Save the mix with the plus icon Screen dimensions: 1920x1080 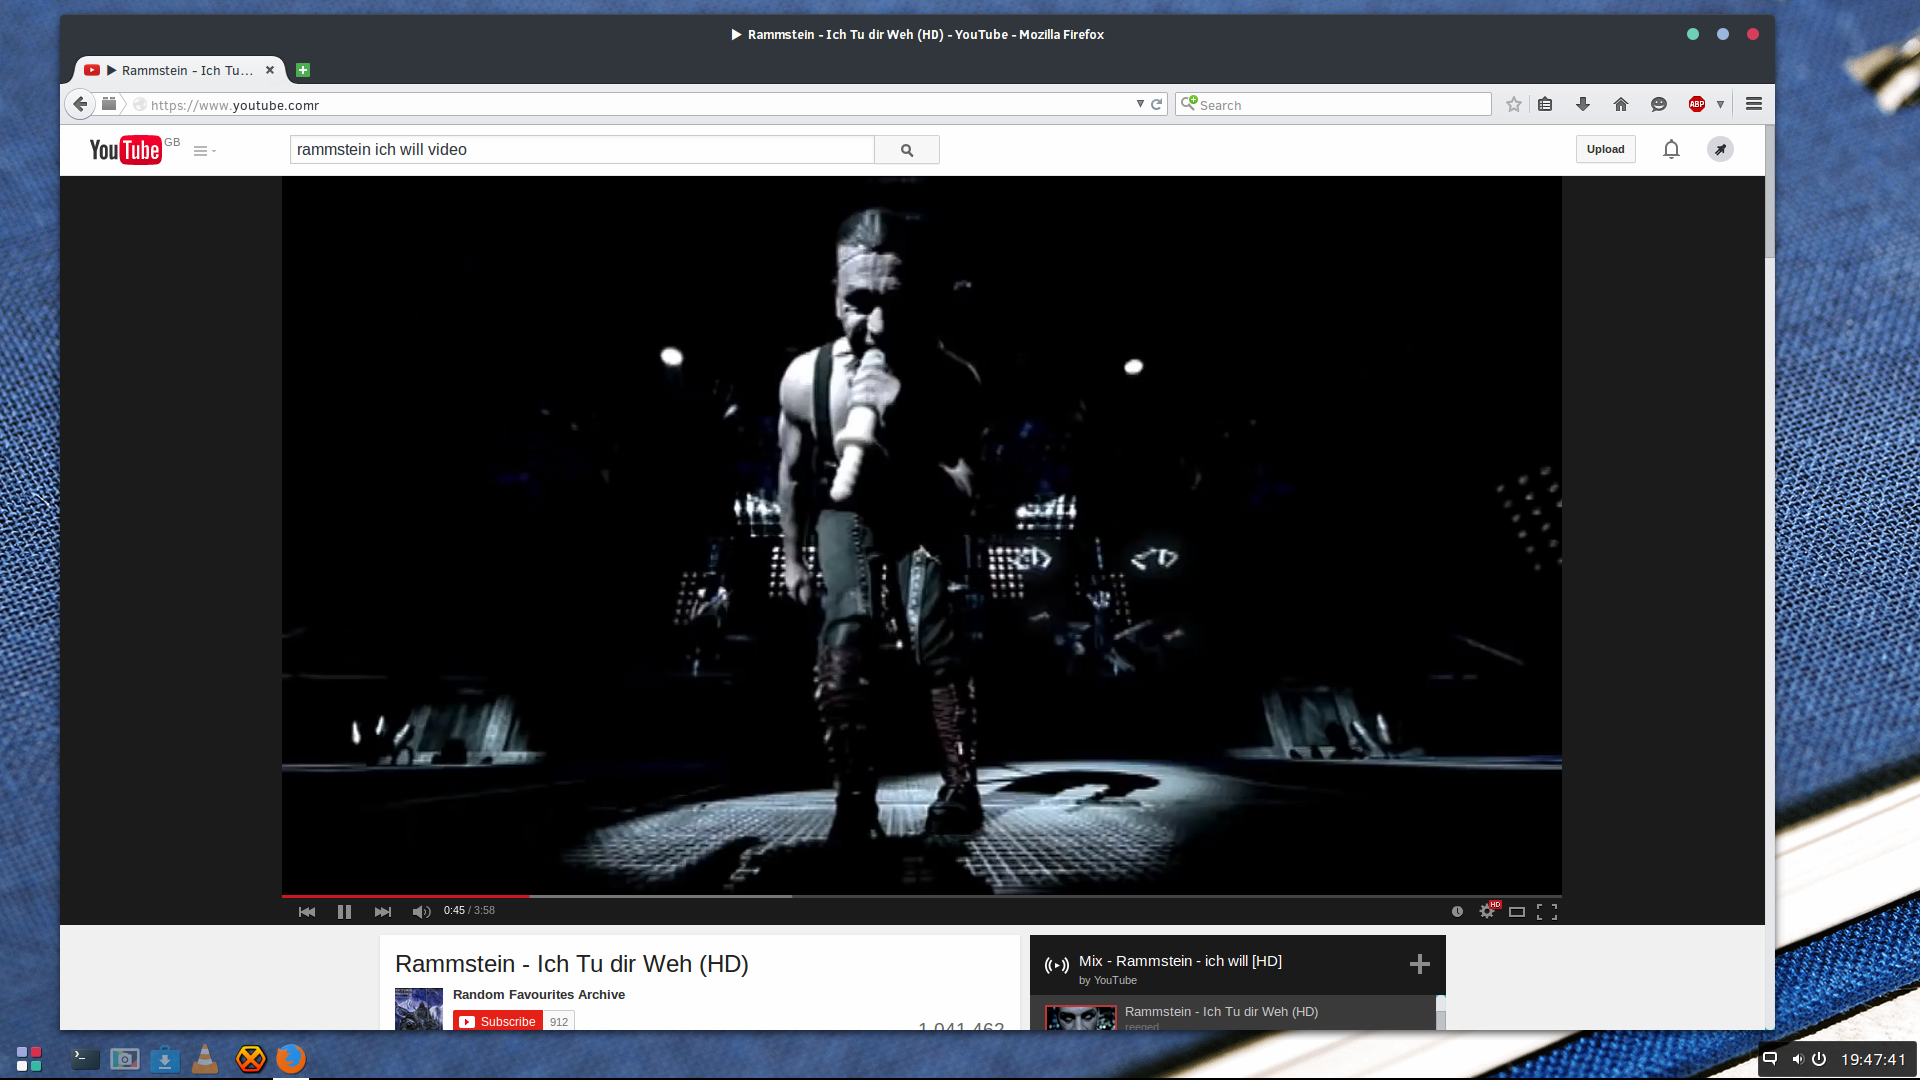(x=1420, y=964)
